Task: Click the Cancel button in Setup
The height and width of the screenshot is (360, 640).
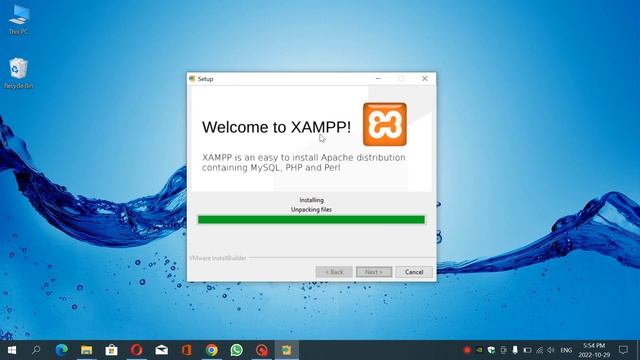Action: [414, 272]
